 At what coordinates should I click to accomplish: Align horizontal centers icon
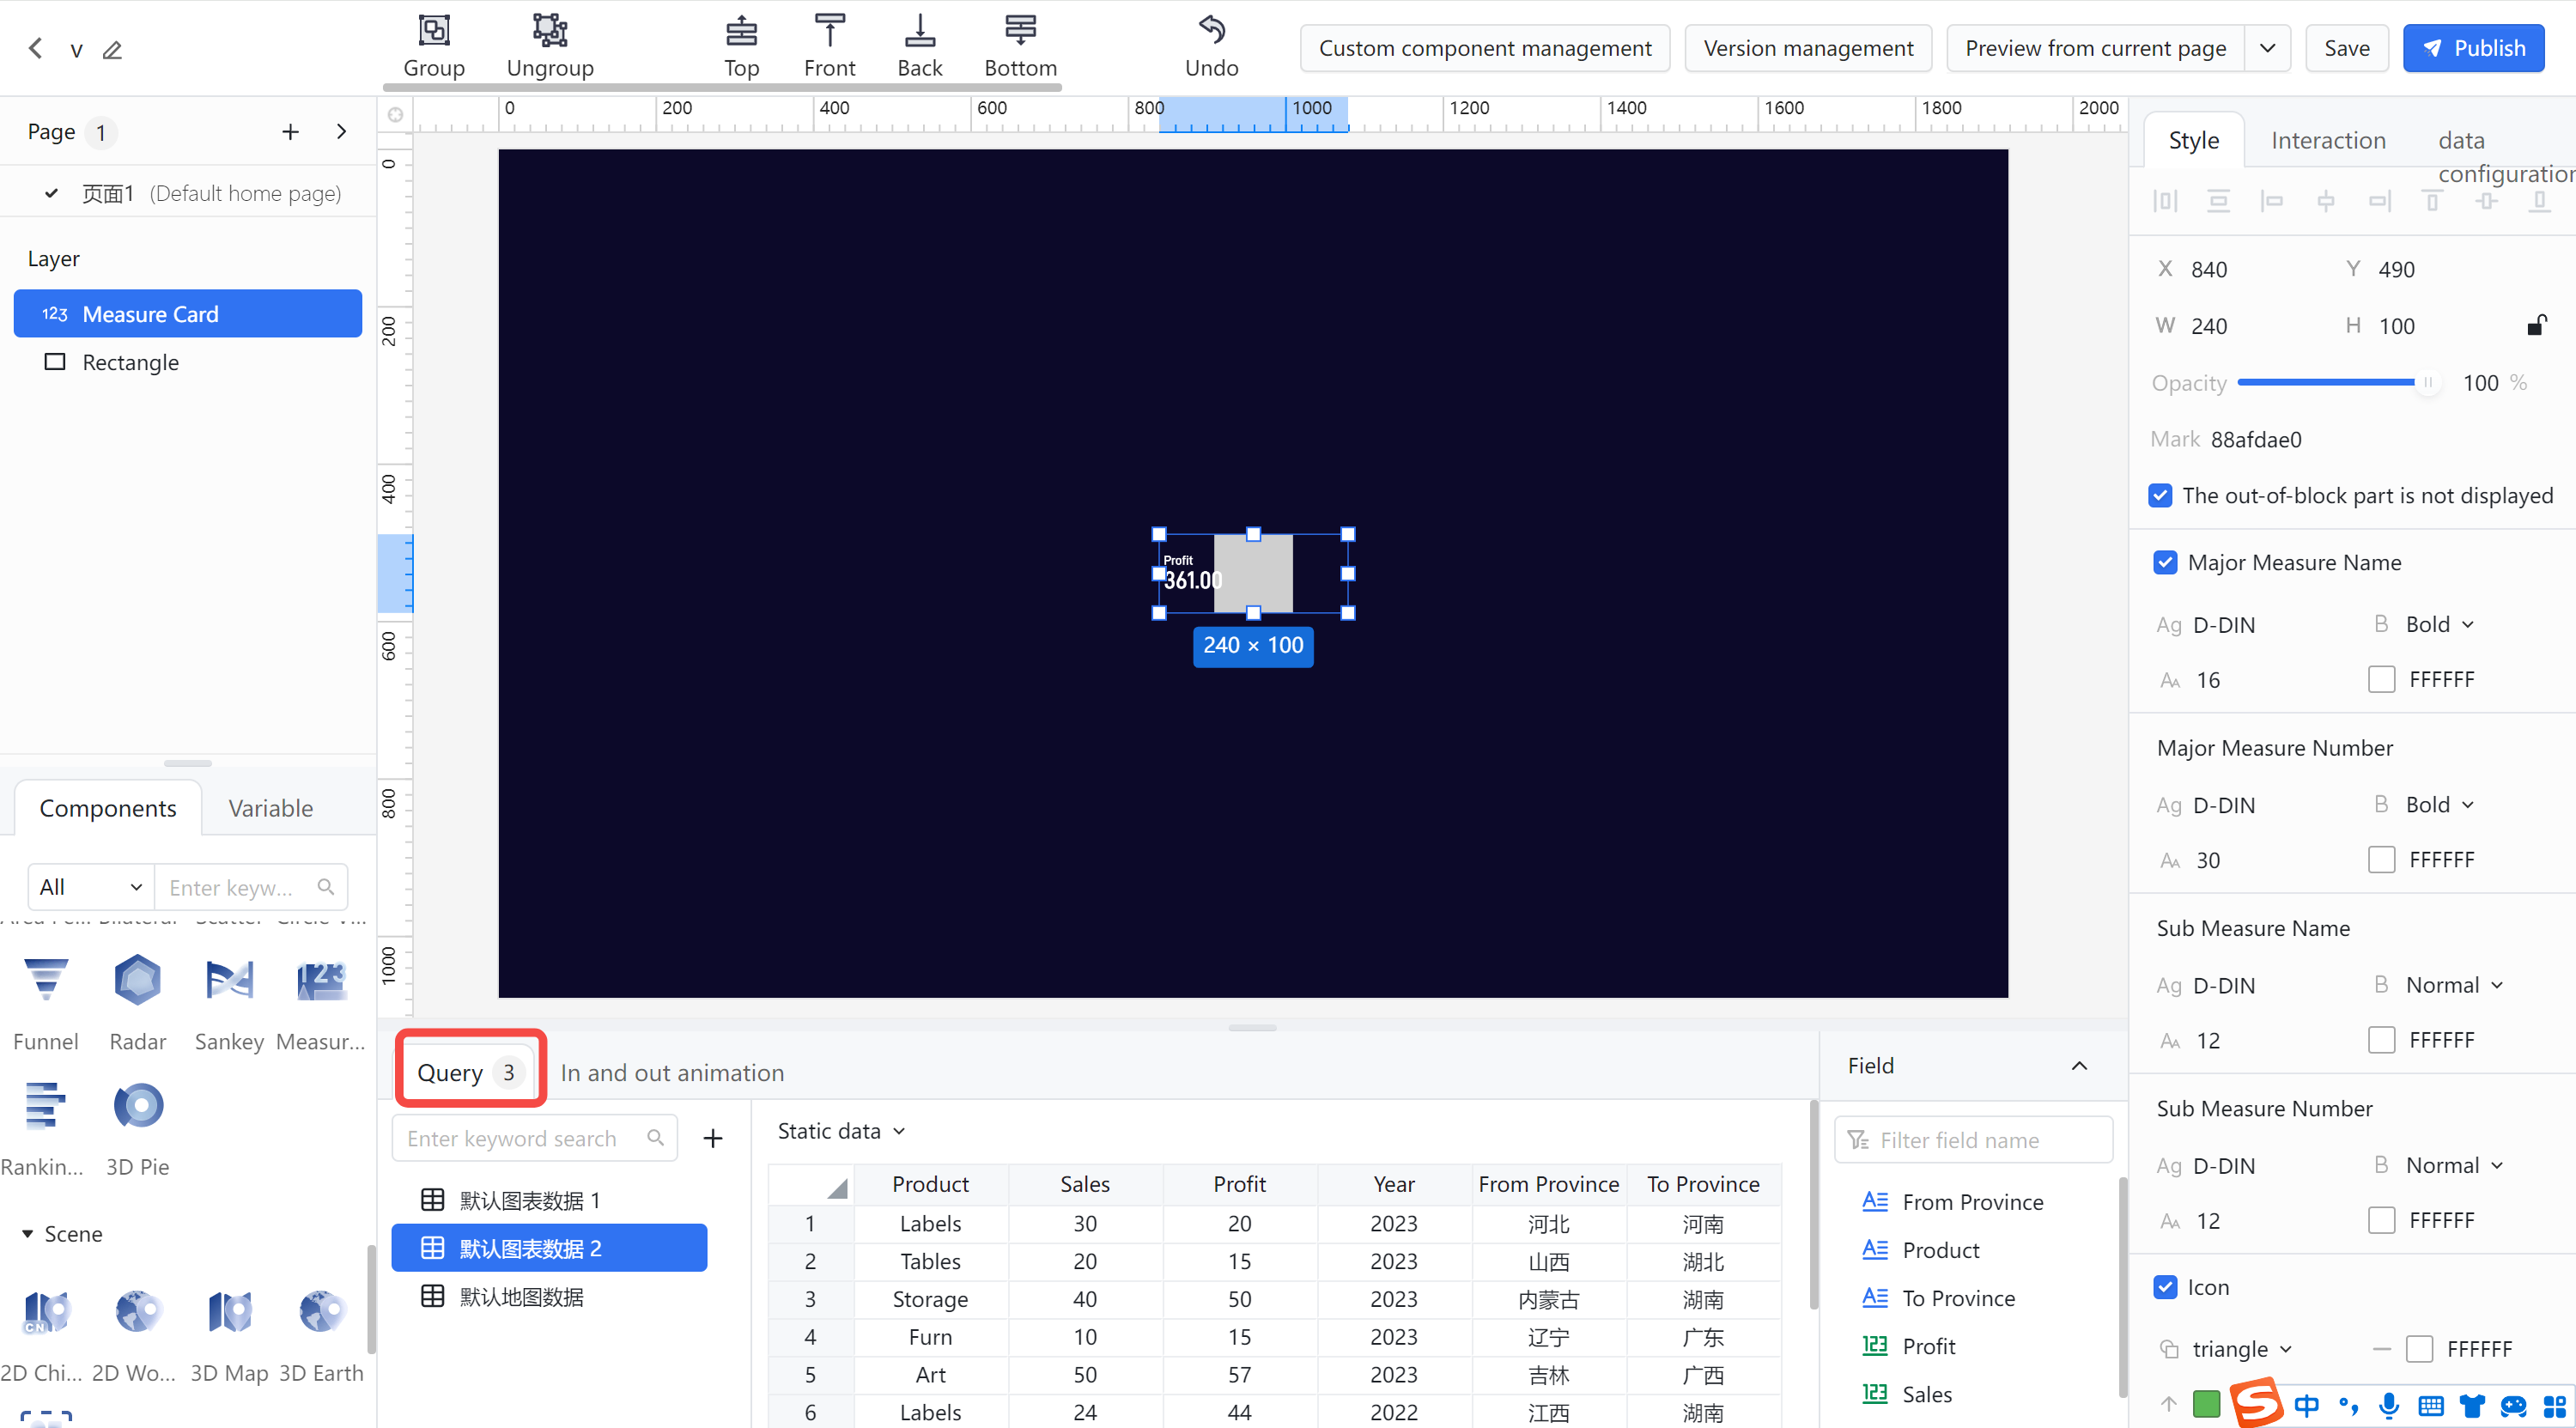pyautogui.click(x=2326, y=201)
